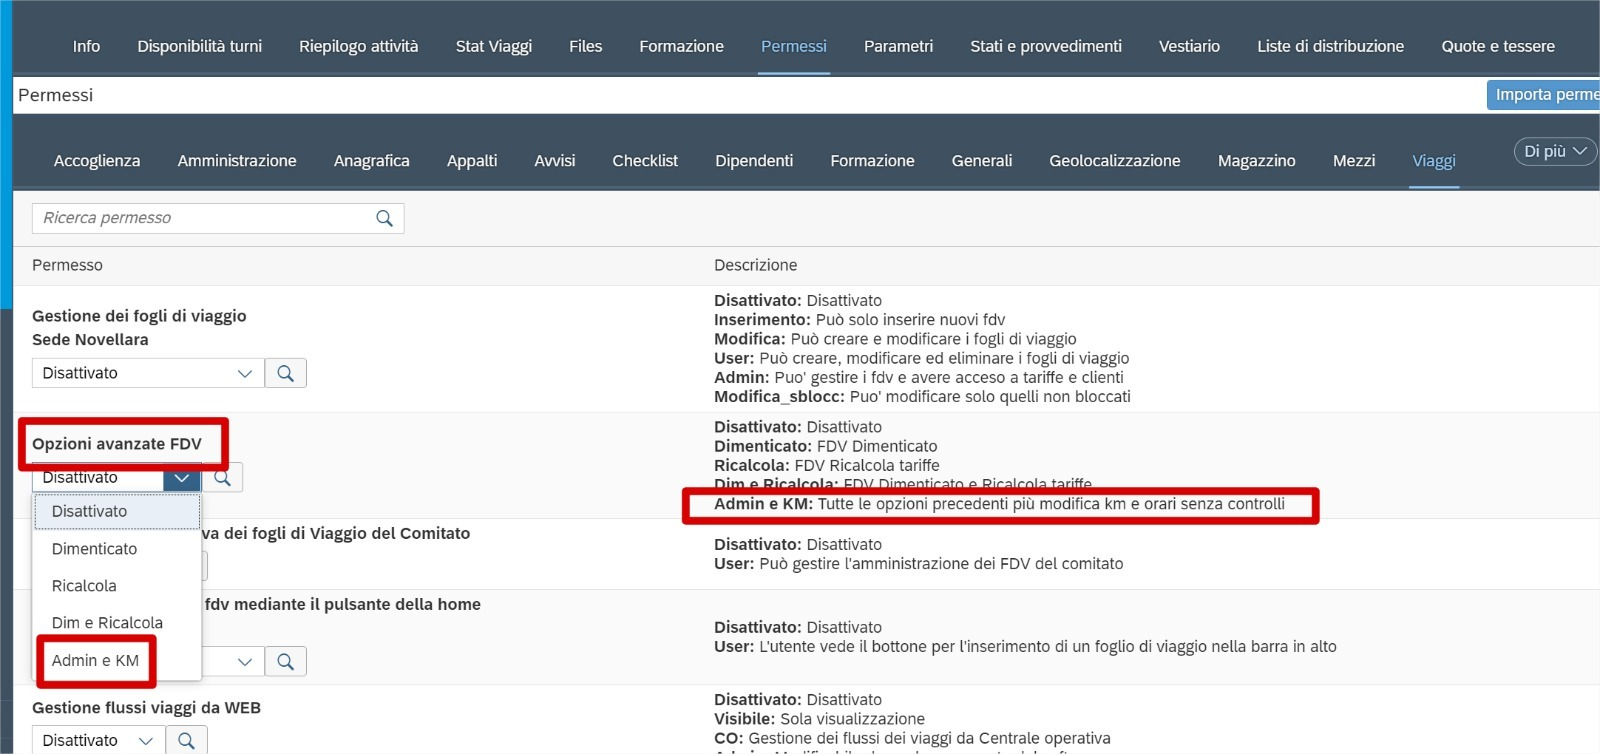This screenshot has height=754, width=1600.
Task: Expand the Di più overflow menu
Action: [x=1554, y=151]
